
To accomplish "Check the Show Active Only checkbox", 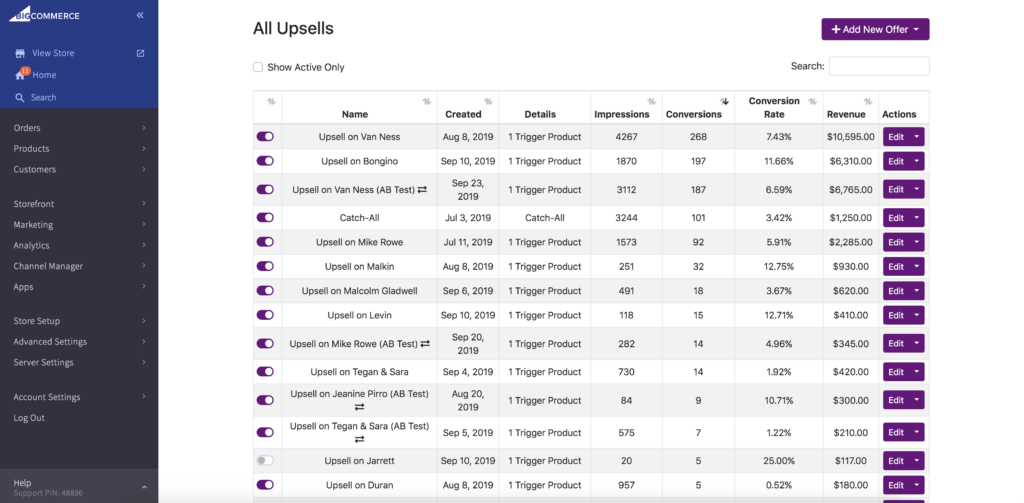I will 258,67.
